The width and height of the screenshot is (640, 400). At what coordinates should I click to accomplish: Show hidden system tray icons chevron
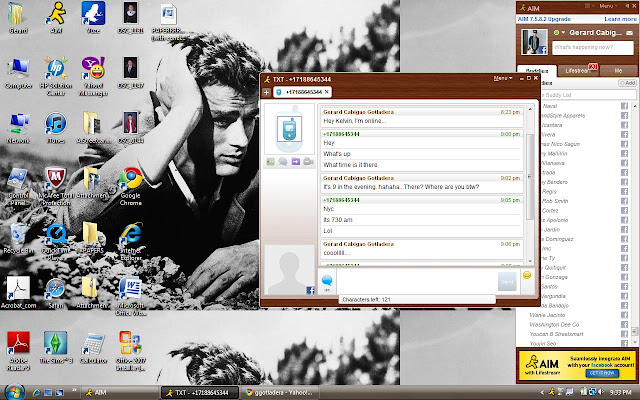coord(542,393)
